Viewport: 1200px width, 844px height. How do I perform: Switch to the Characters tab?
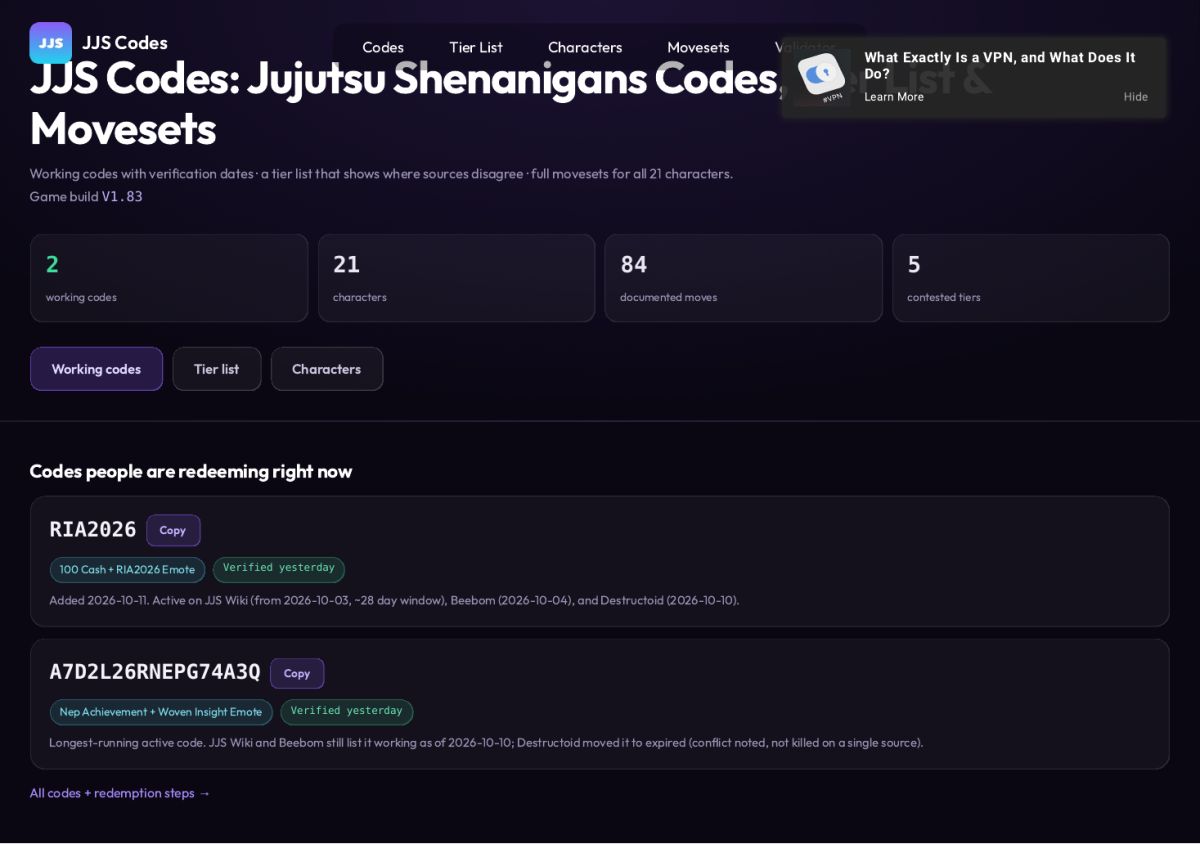point(327,369)
